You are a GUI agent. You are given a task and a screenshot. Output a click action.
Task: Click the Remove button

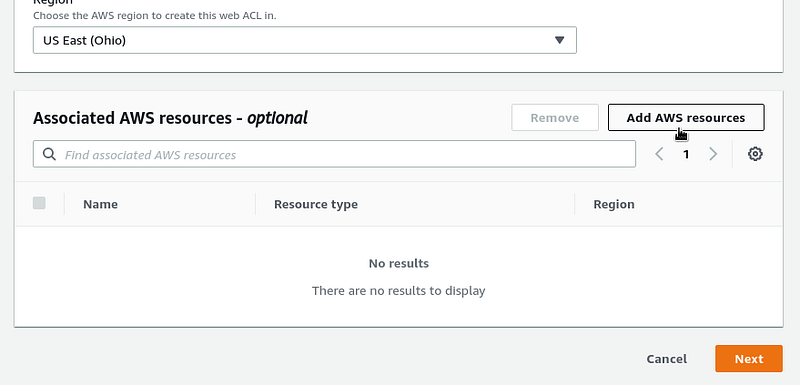[555, 118]
